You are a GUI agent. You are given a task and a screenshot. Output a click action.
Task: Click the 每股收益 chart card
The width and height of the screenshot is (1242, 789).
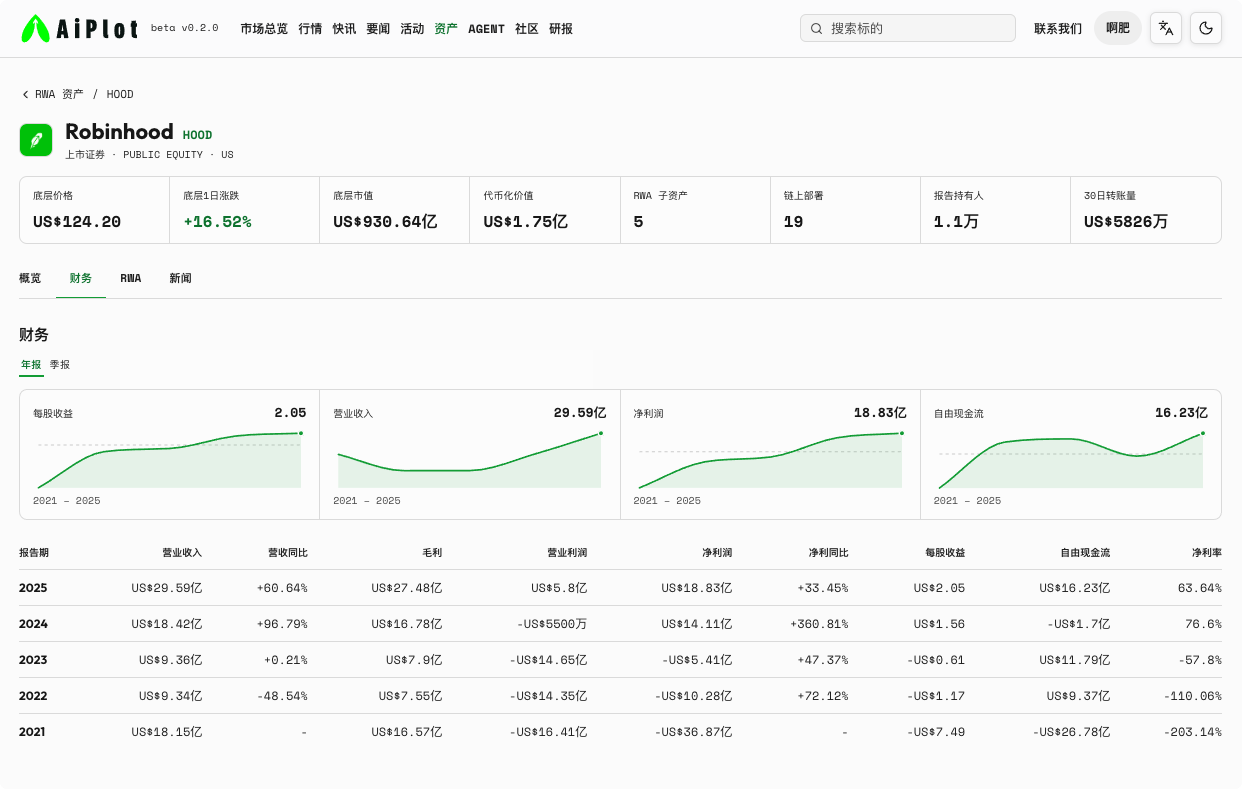pos(170,454)
